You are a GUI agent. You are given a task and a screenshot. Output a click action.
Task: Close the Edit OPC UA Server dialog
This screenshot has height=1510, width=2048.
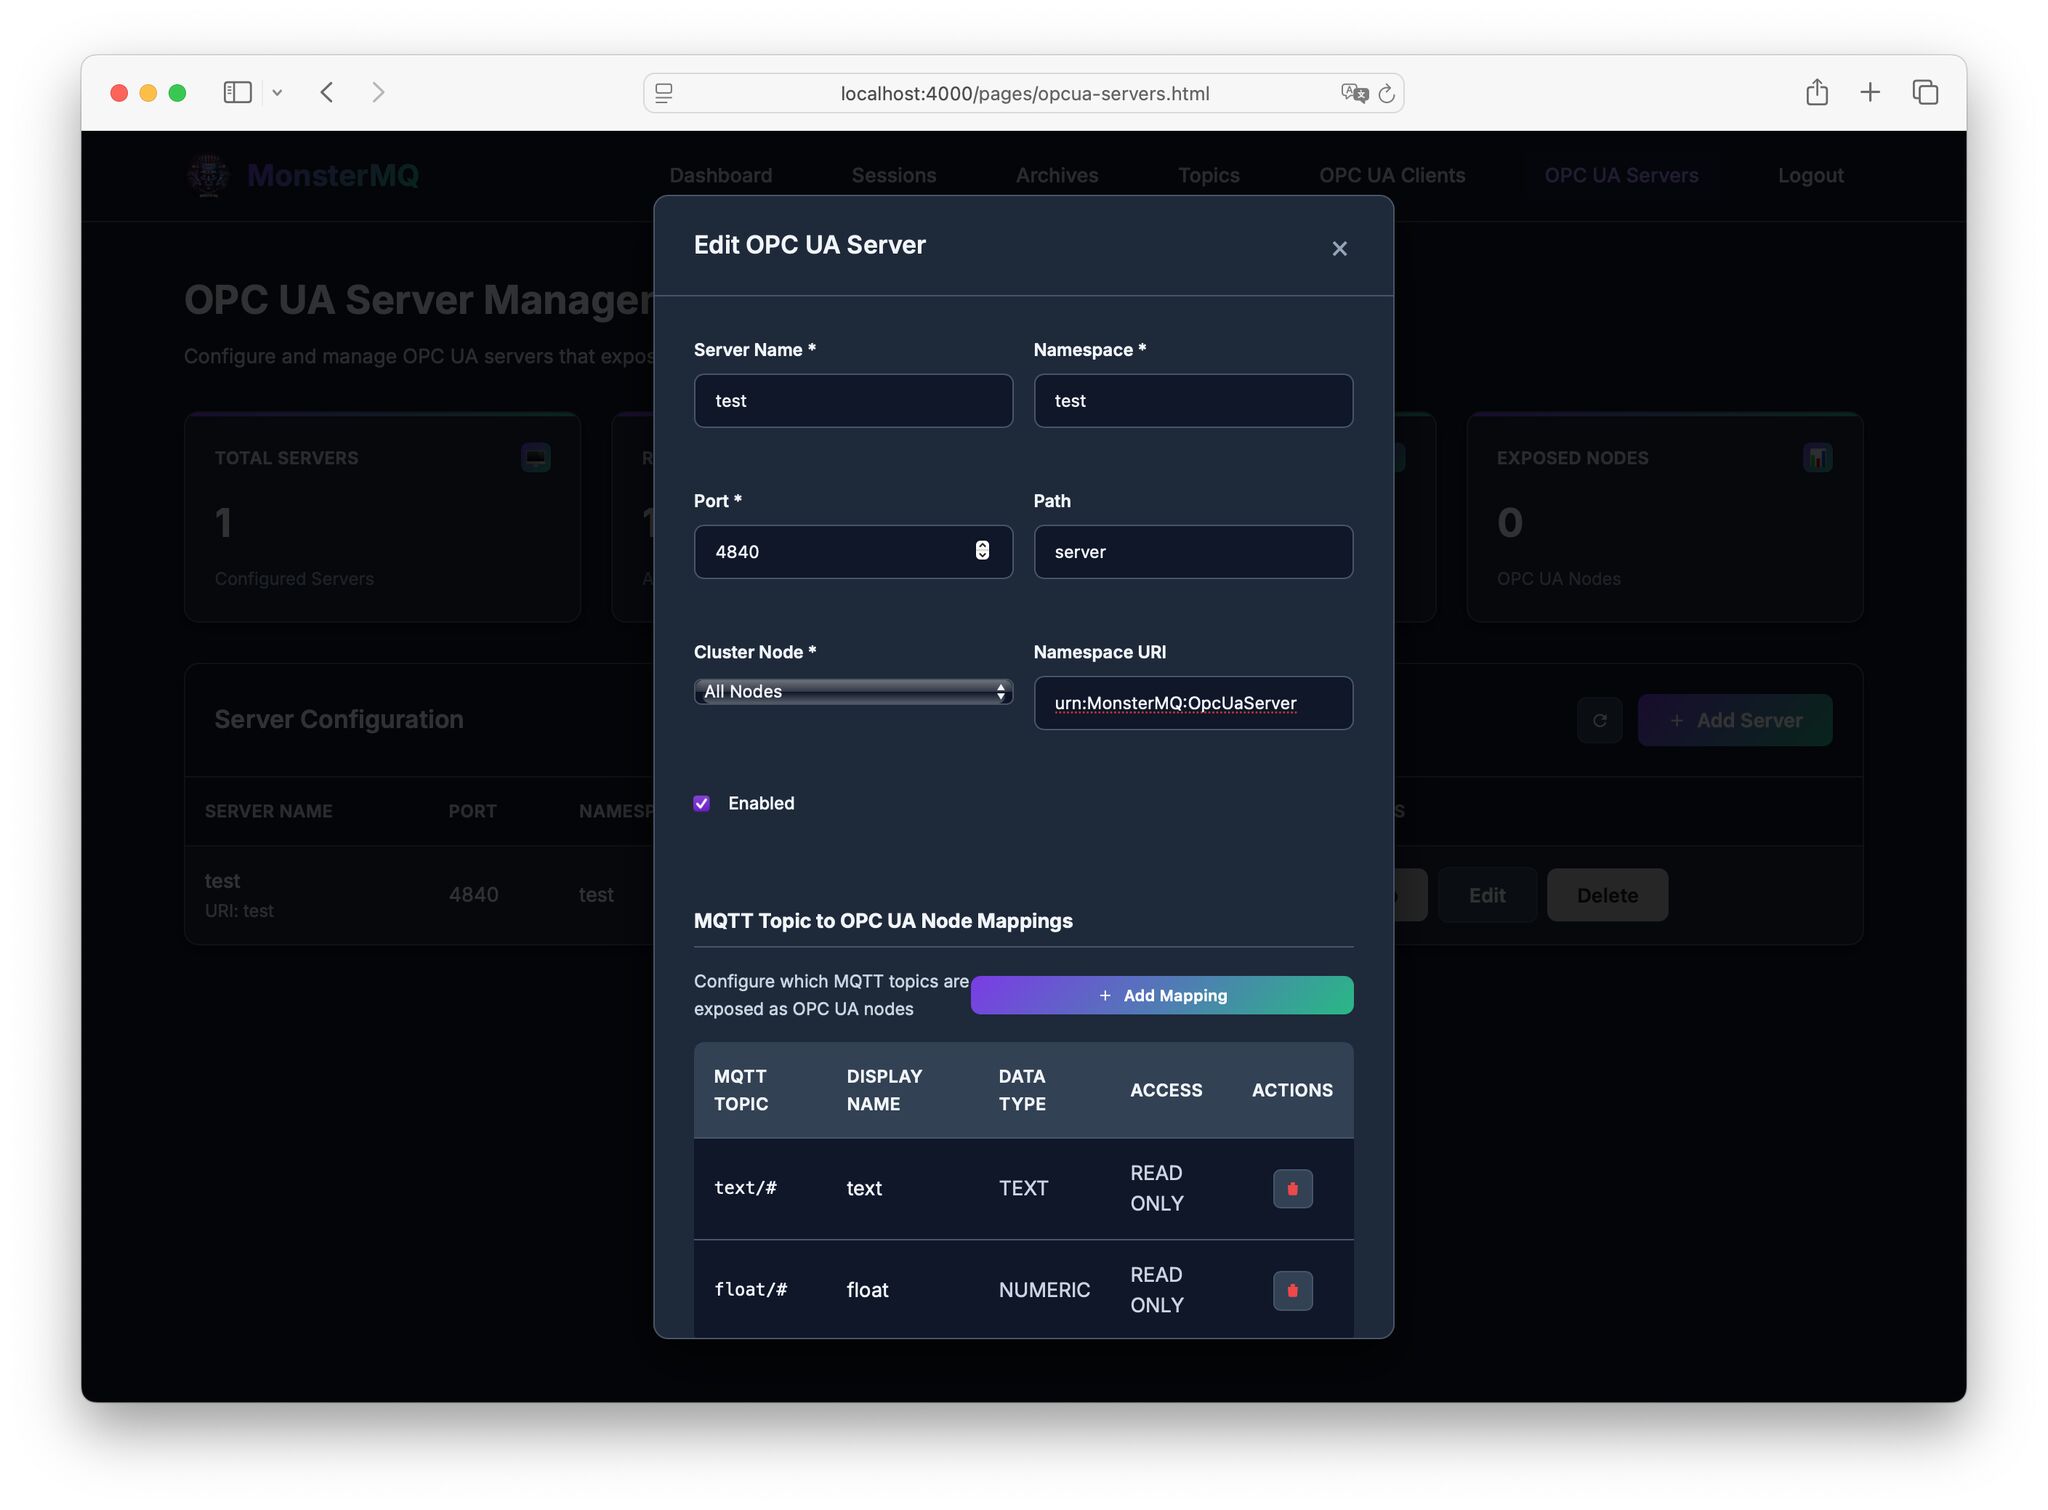1339,248
